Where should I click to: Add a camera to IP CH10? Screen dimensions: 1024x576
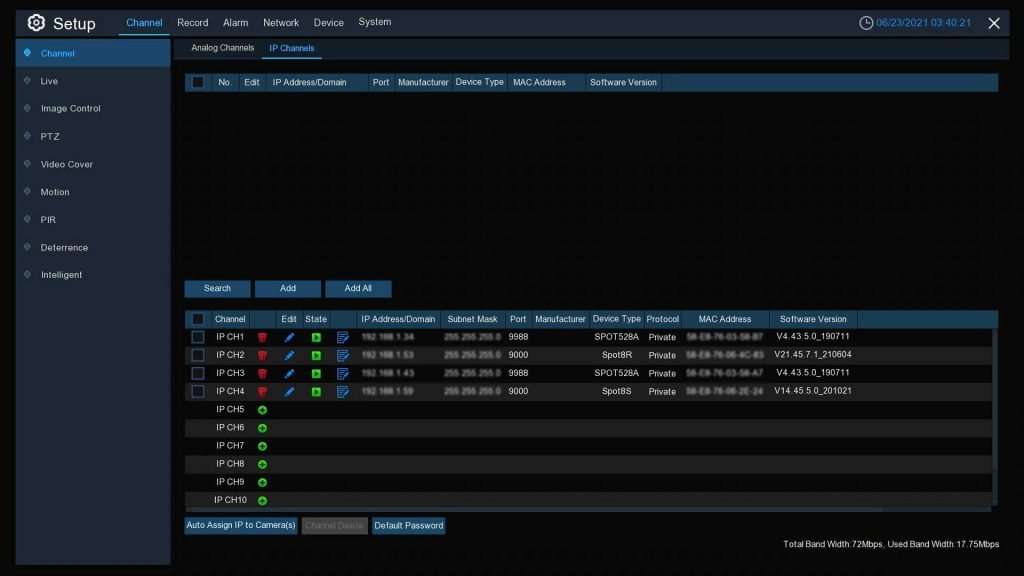(x=262, y=500)
